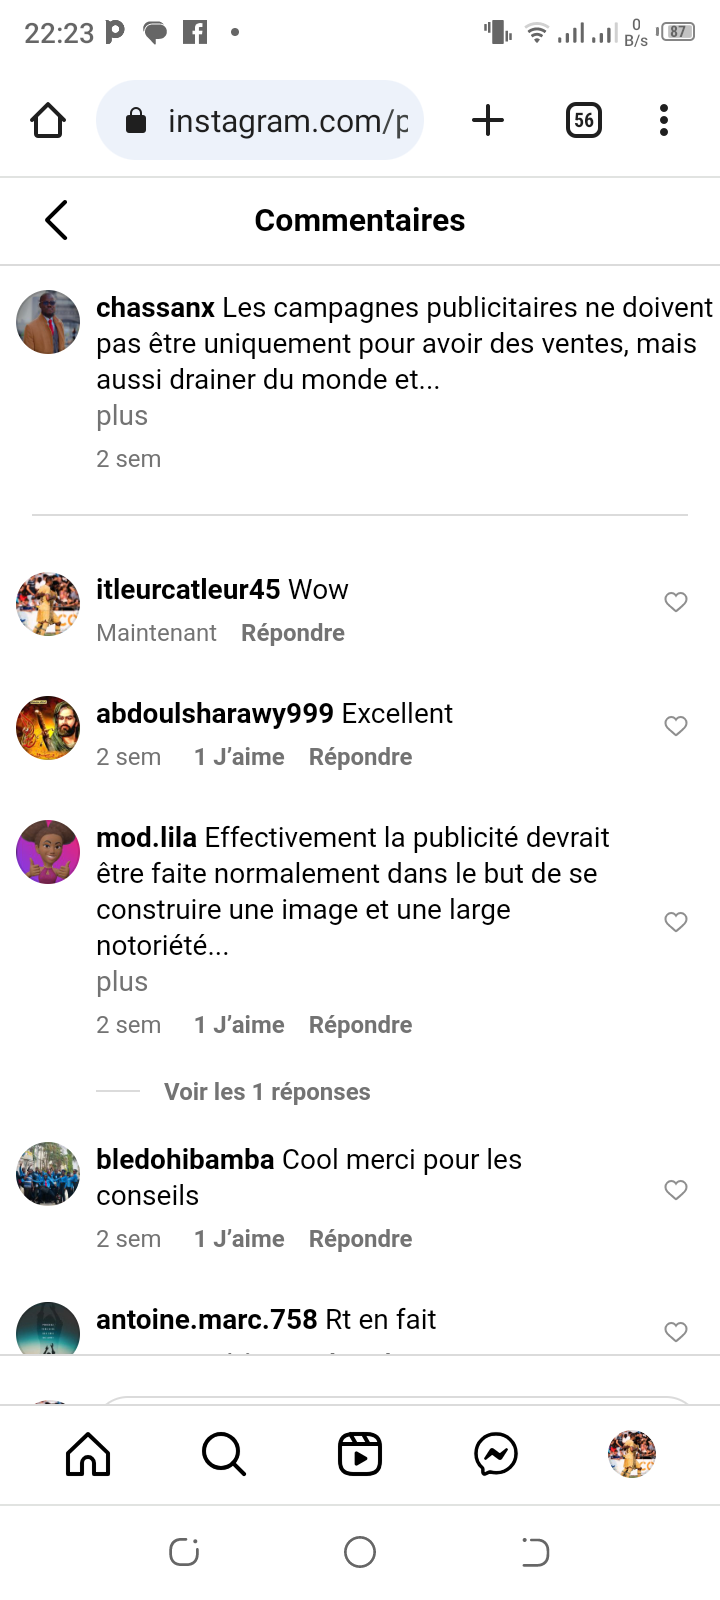
Task: Open profile tab avatar in bottom navigation
Action: point(632,1454)
